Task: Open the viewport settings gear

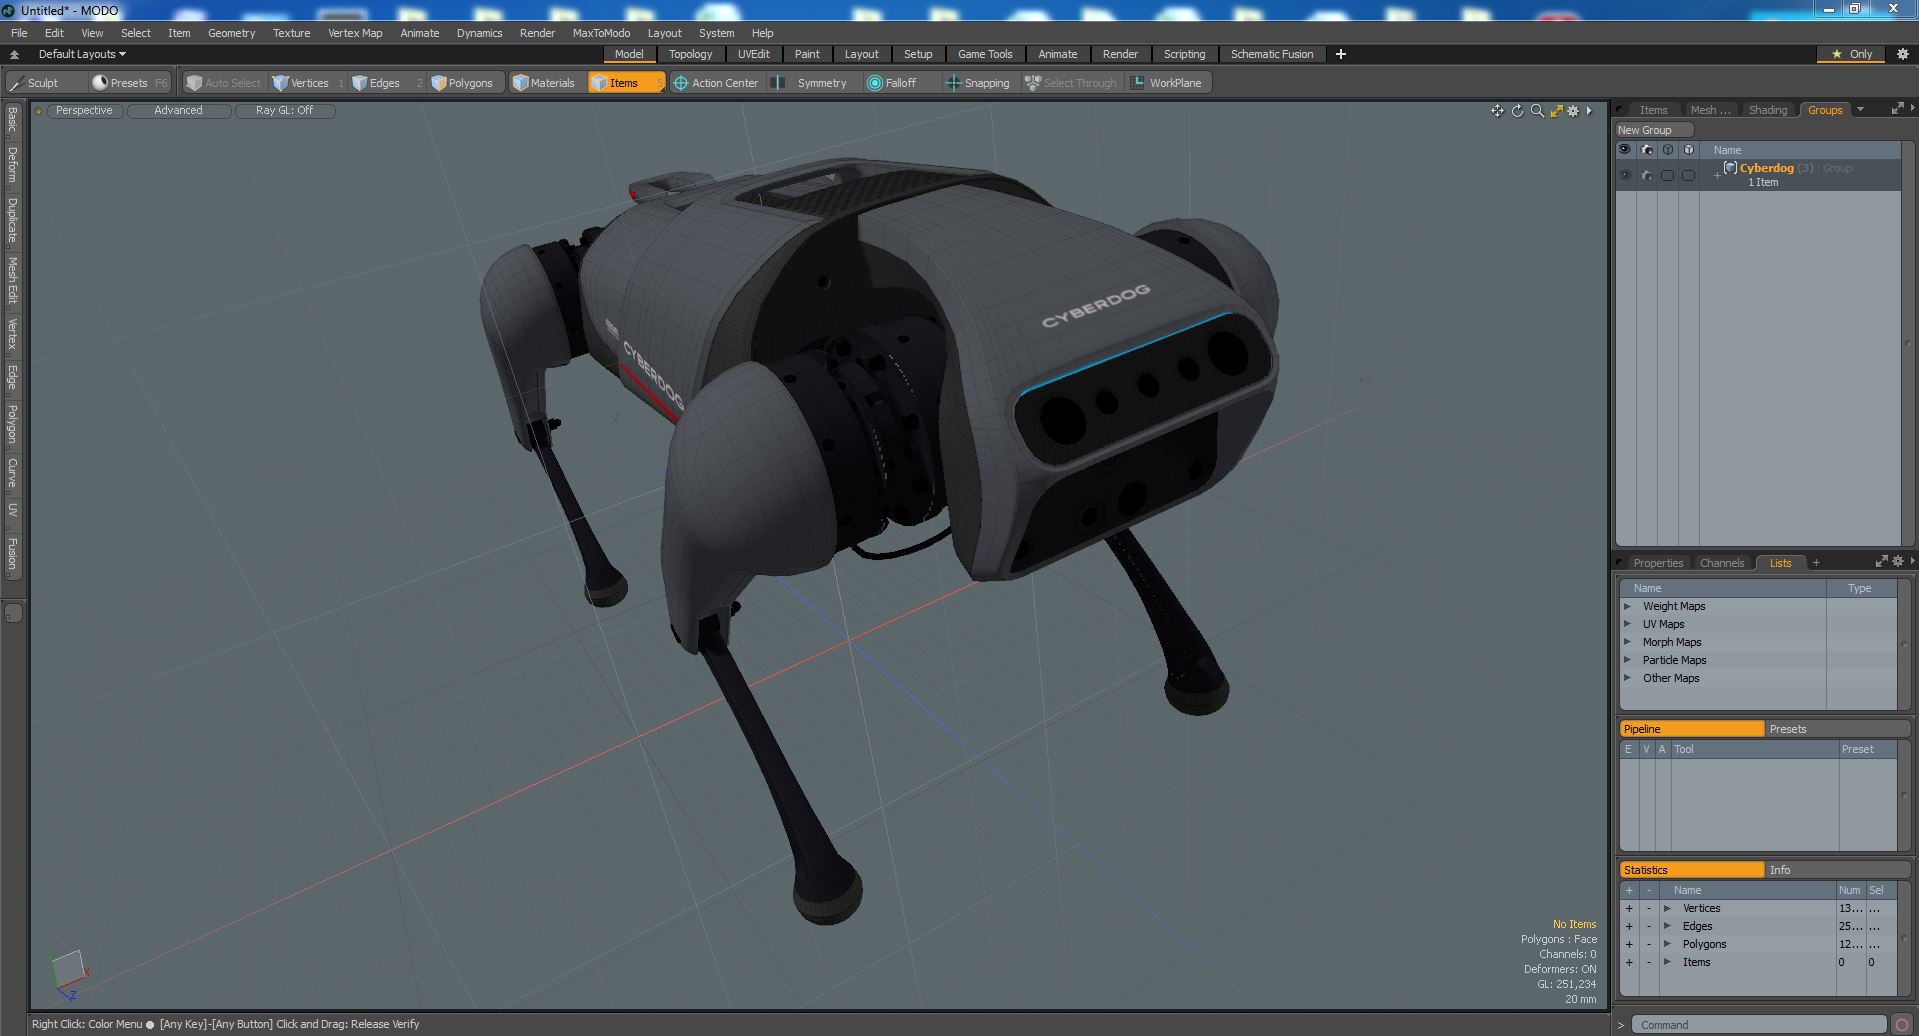Action: point(1573,111)
